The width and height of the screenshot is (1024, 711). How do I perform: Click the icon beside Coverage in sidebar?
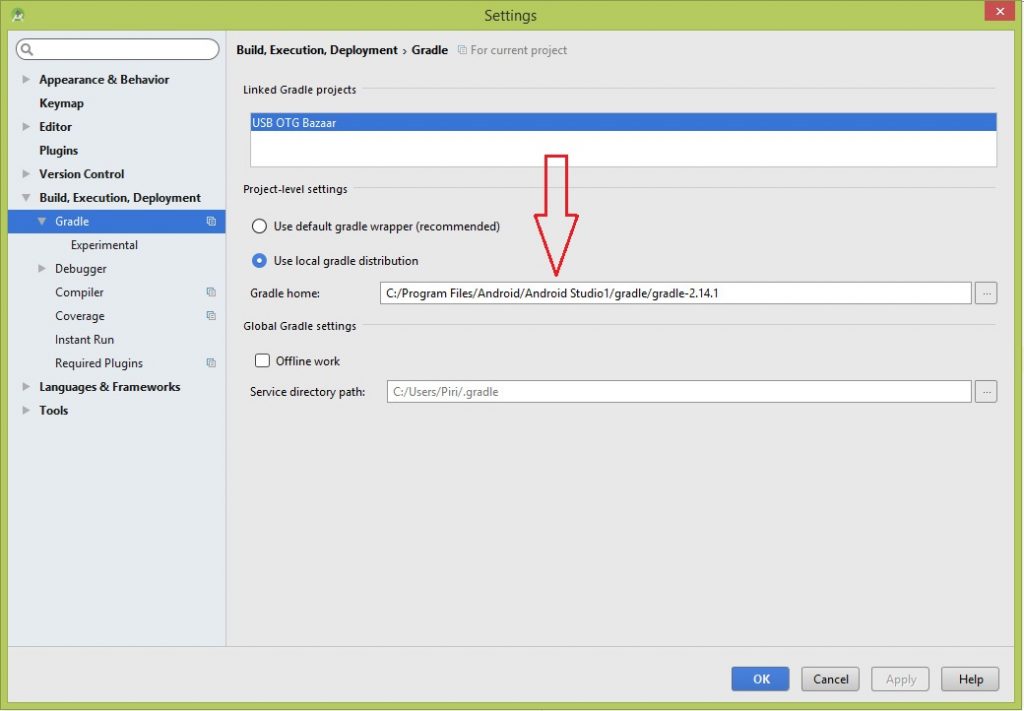pos(210,315)
